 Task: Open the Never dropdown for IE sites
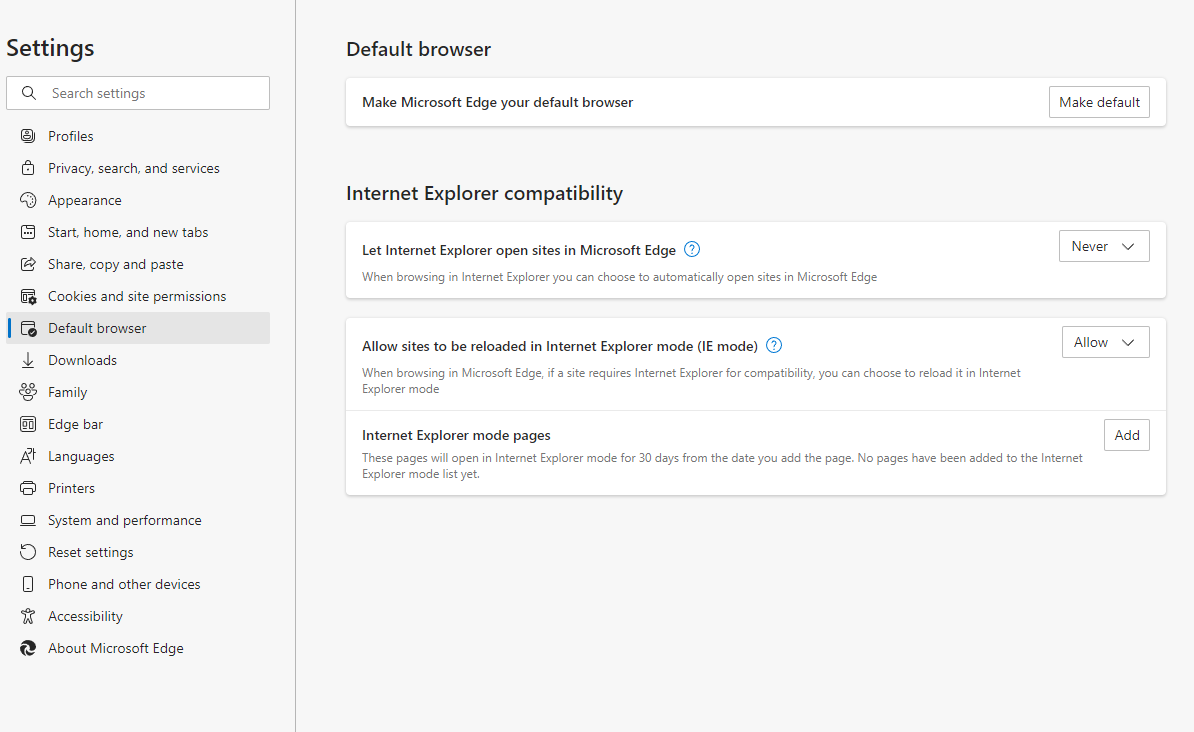tap(1104, 246)
